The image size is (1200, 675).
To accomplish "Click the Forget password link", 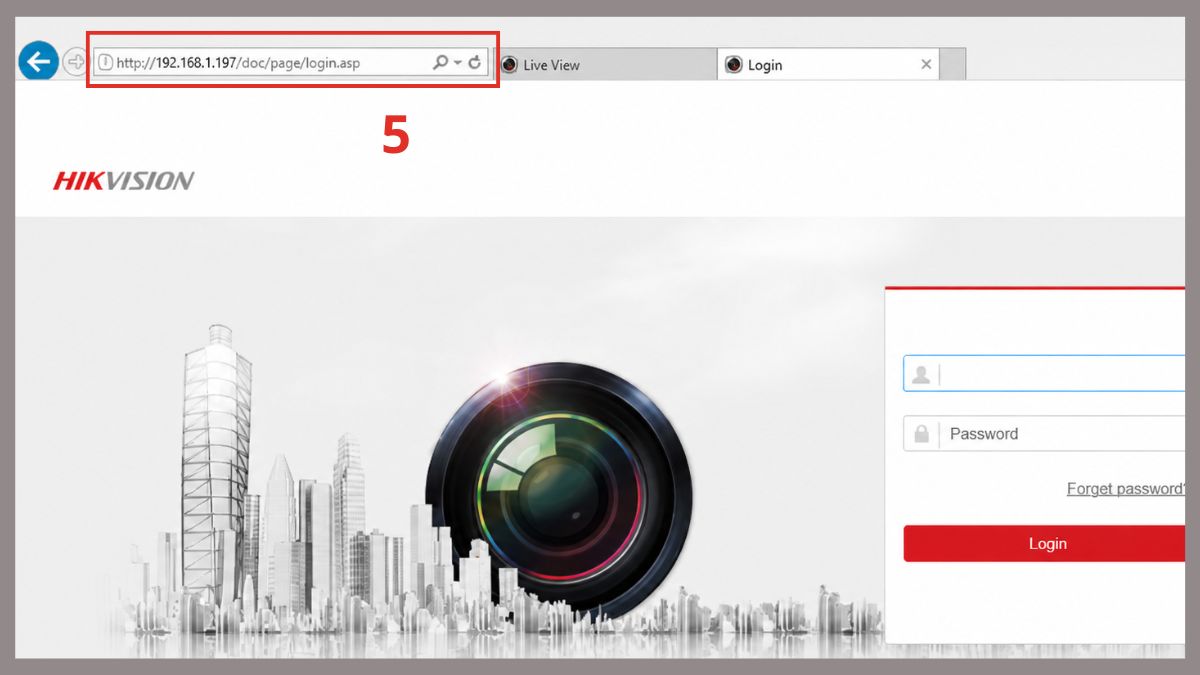I will tap(1126, 488).
